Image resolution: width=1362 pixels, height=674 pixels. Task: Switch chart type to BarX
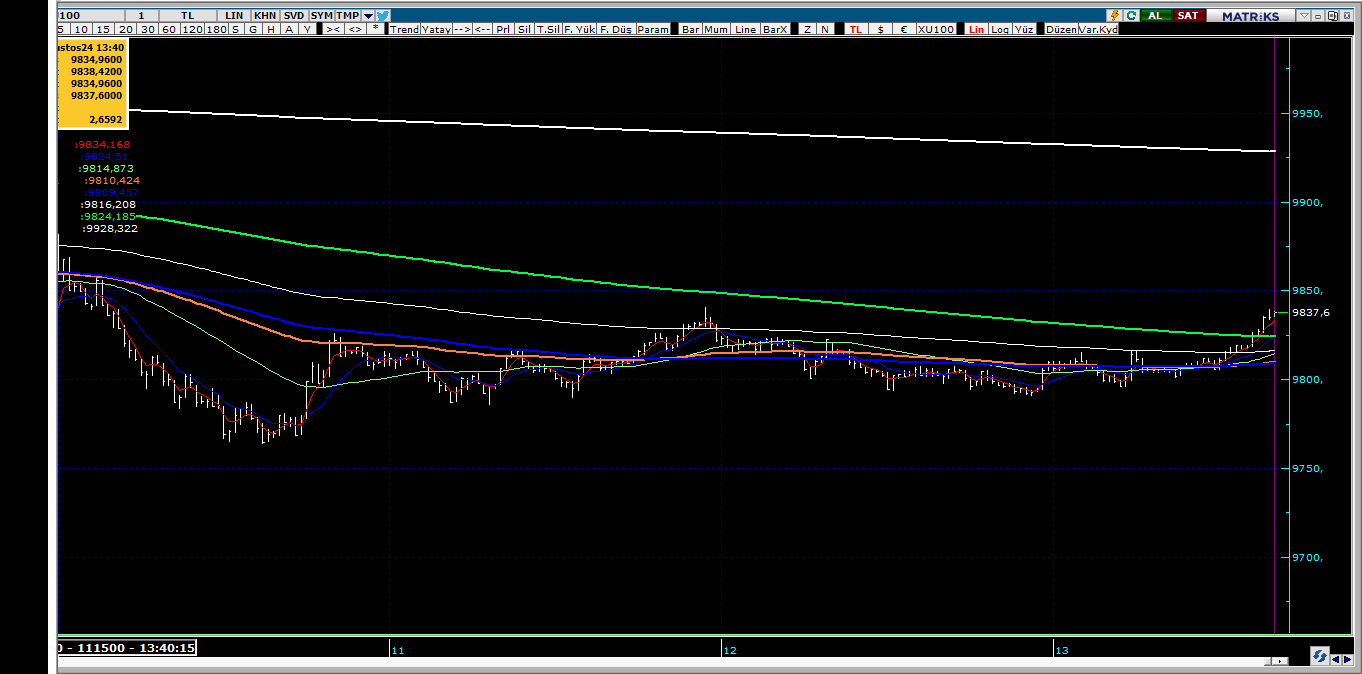775,29
